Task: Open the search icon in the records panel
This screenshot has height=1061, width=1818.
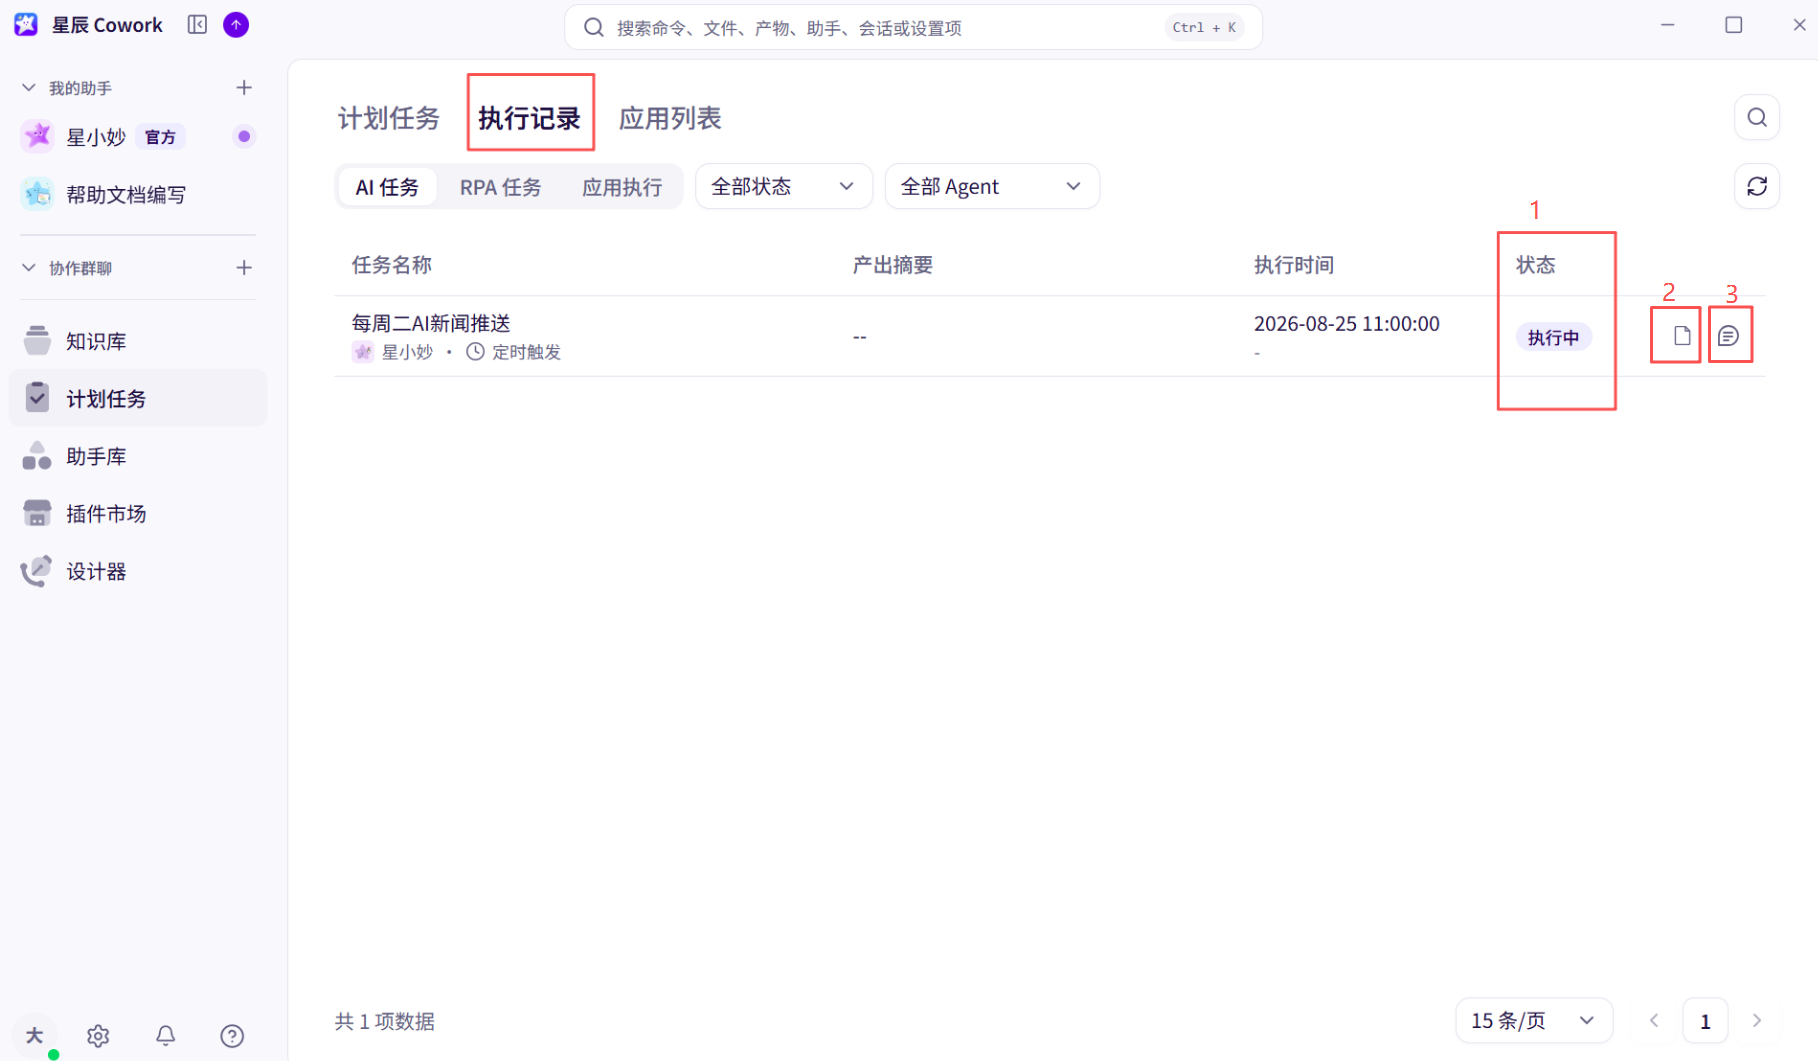Action: [x=1757, y=118]
